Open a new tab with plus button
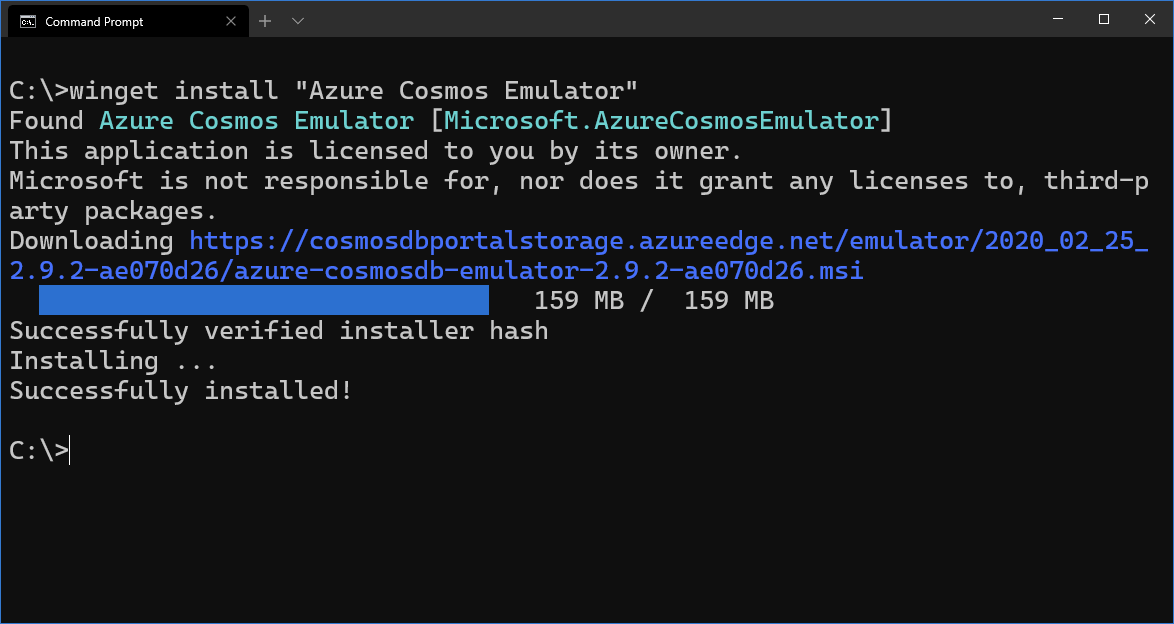 pyautogui.click(x=264, y=21)
